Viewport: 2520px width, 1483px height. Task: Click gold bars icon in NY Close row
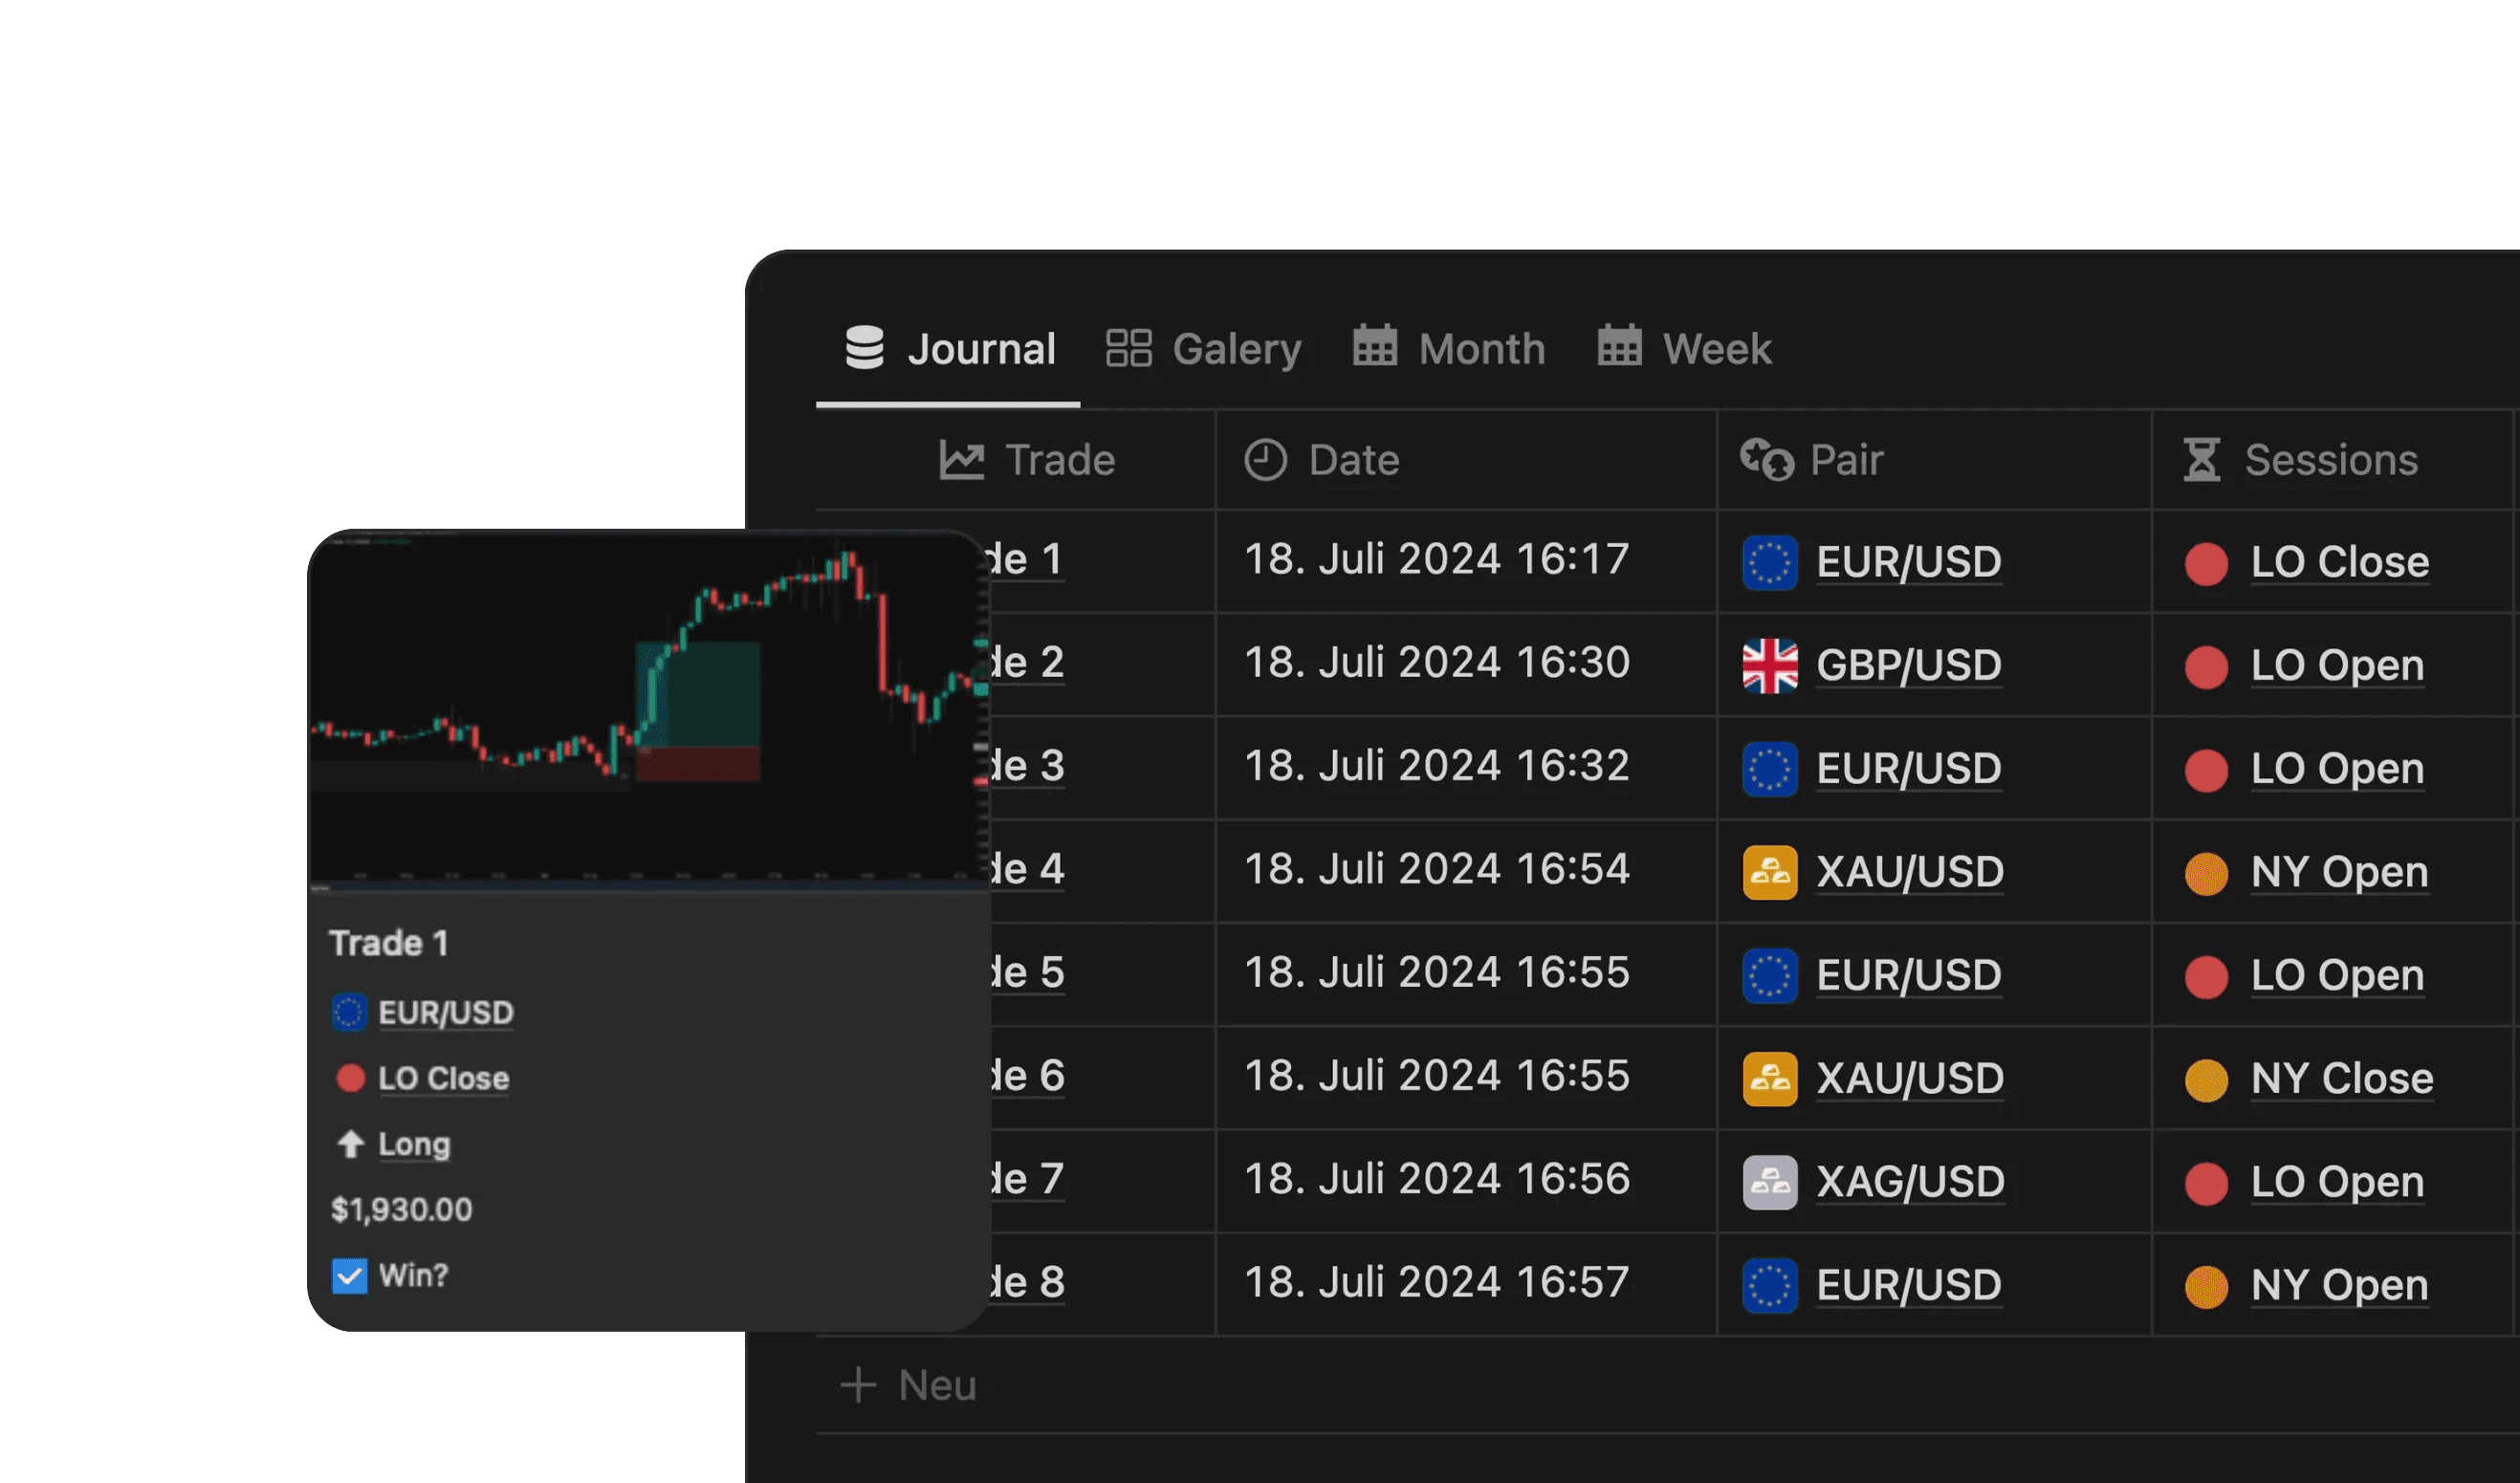(1770, 1079)
